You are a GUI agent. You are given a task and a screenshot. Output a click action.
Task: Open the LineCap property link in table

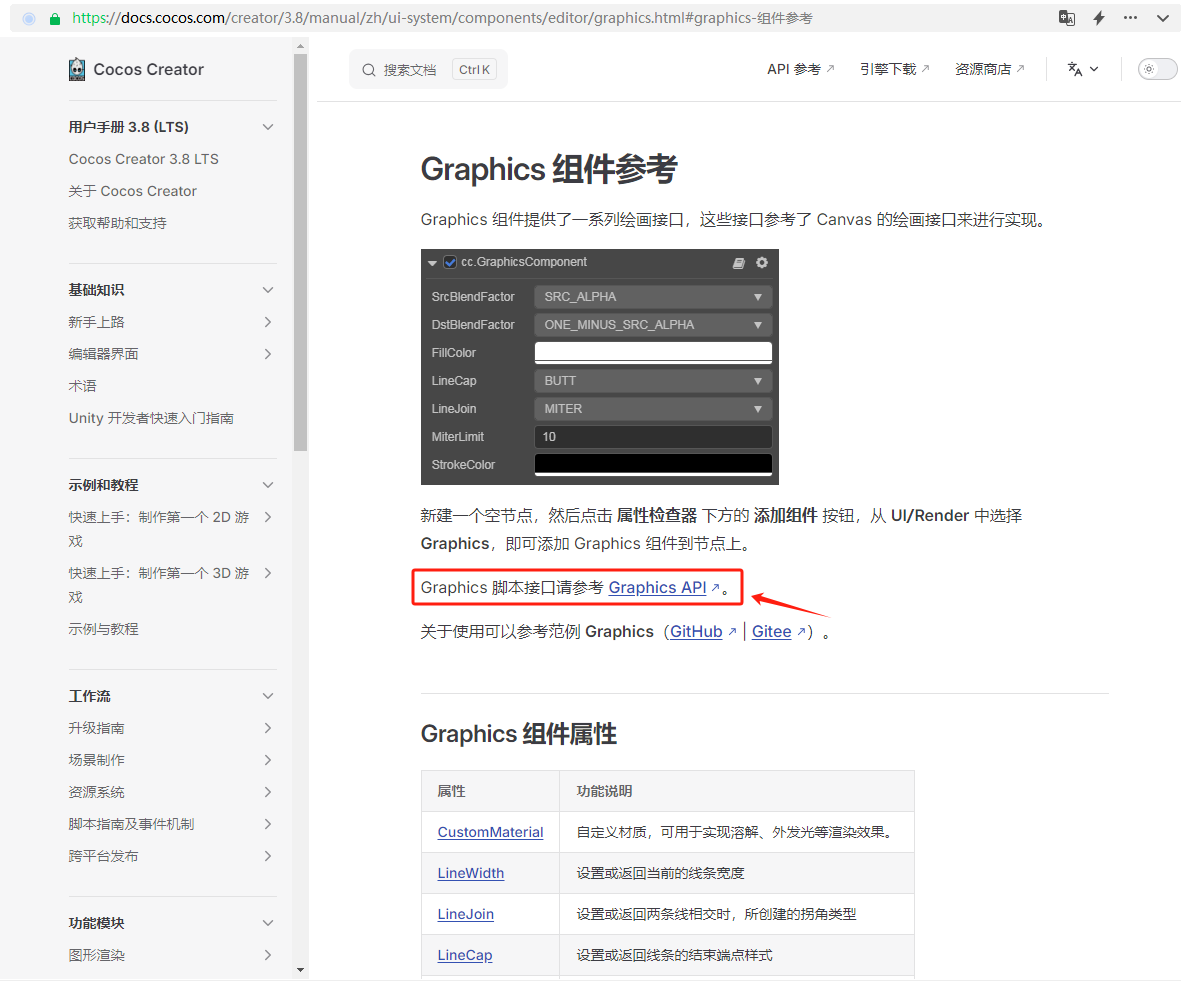[x=465, y=955]
